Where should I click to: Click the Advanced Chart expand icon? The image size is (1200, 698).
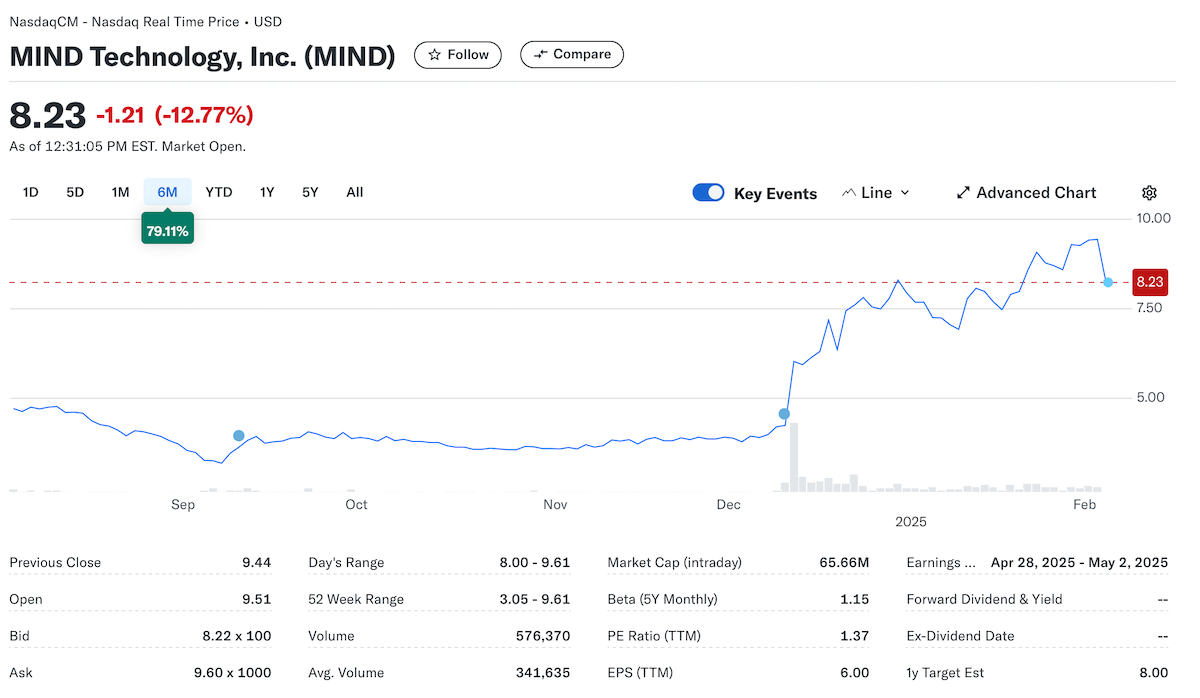click(963, 193)
